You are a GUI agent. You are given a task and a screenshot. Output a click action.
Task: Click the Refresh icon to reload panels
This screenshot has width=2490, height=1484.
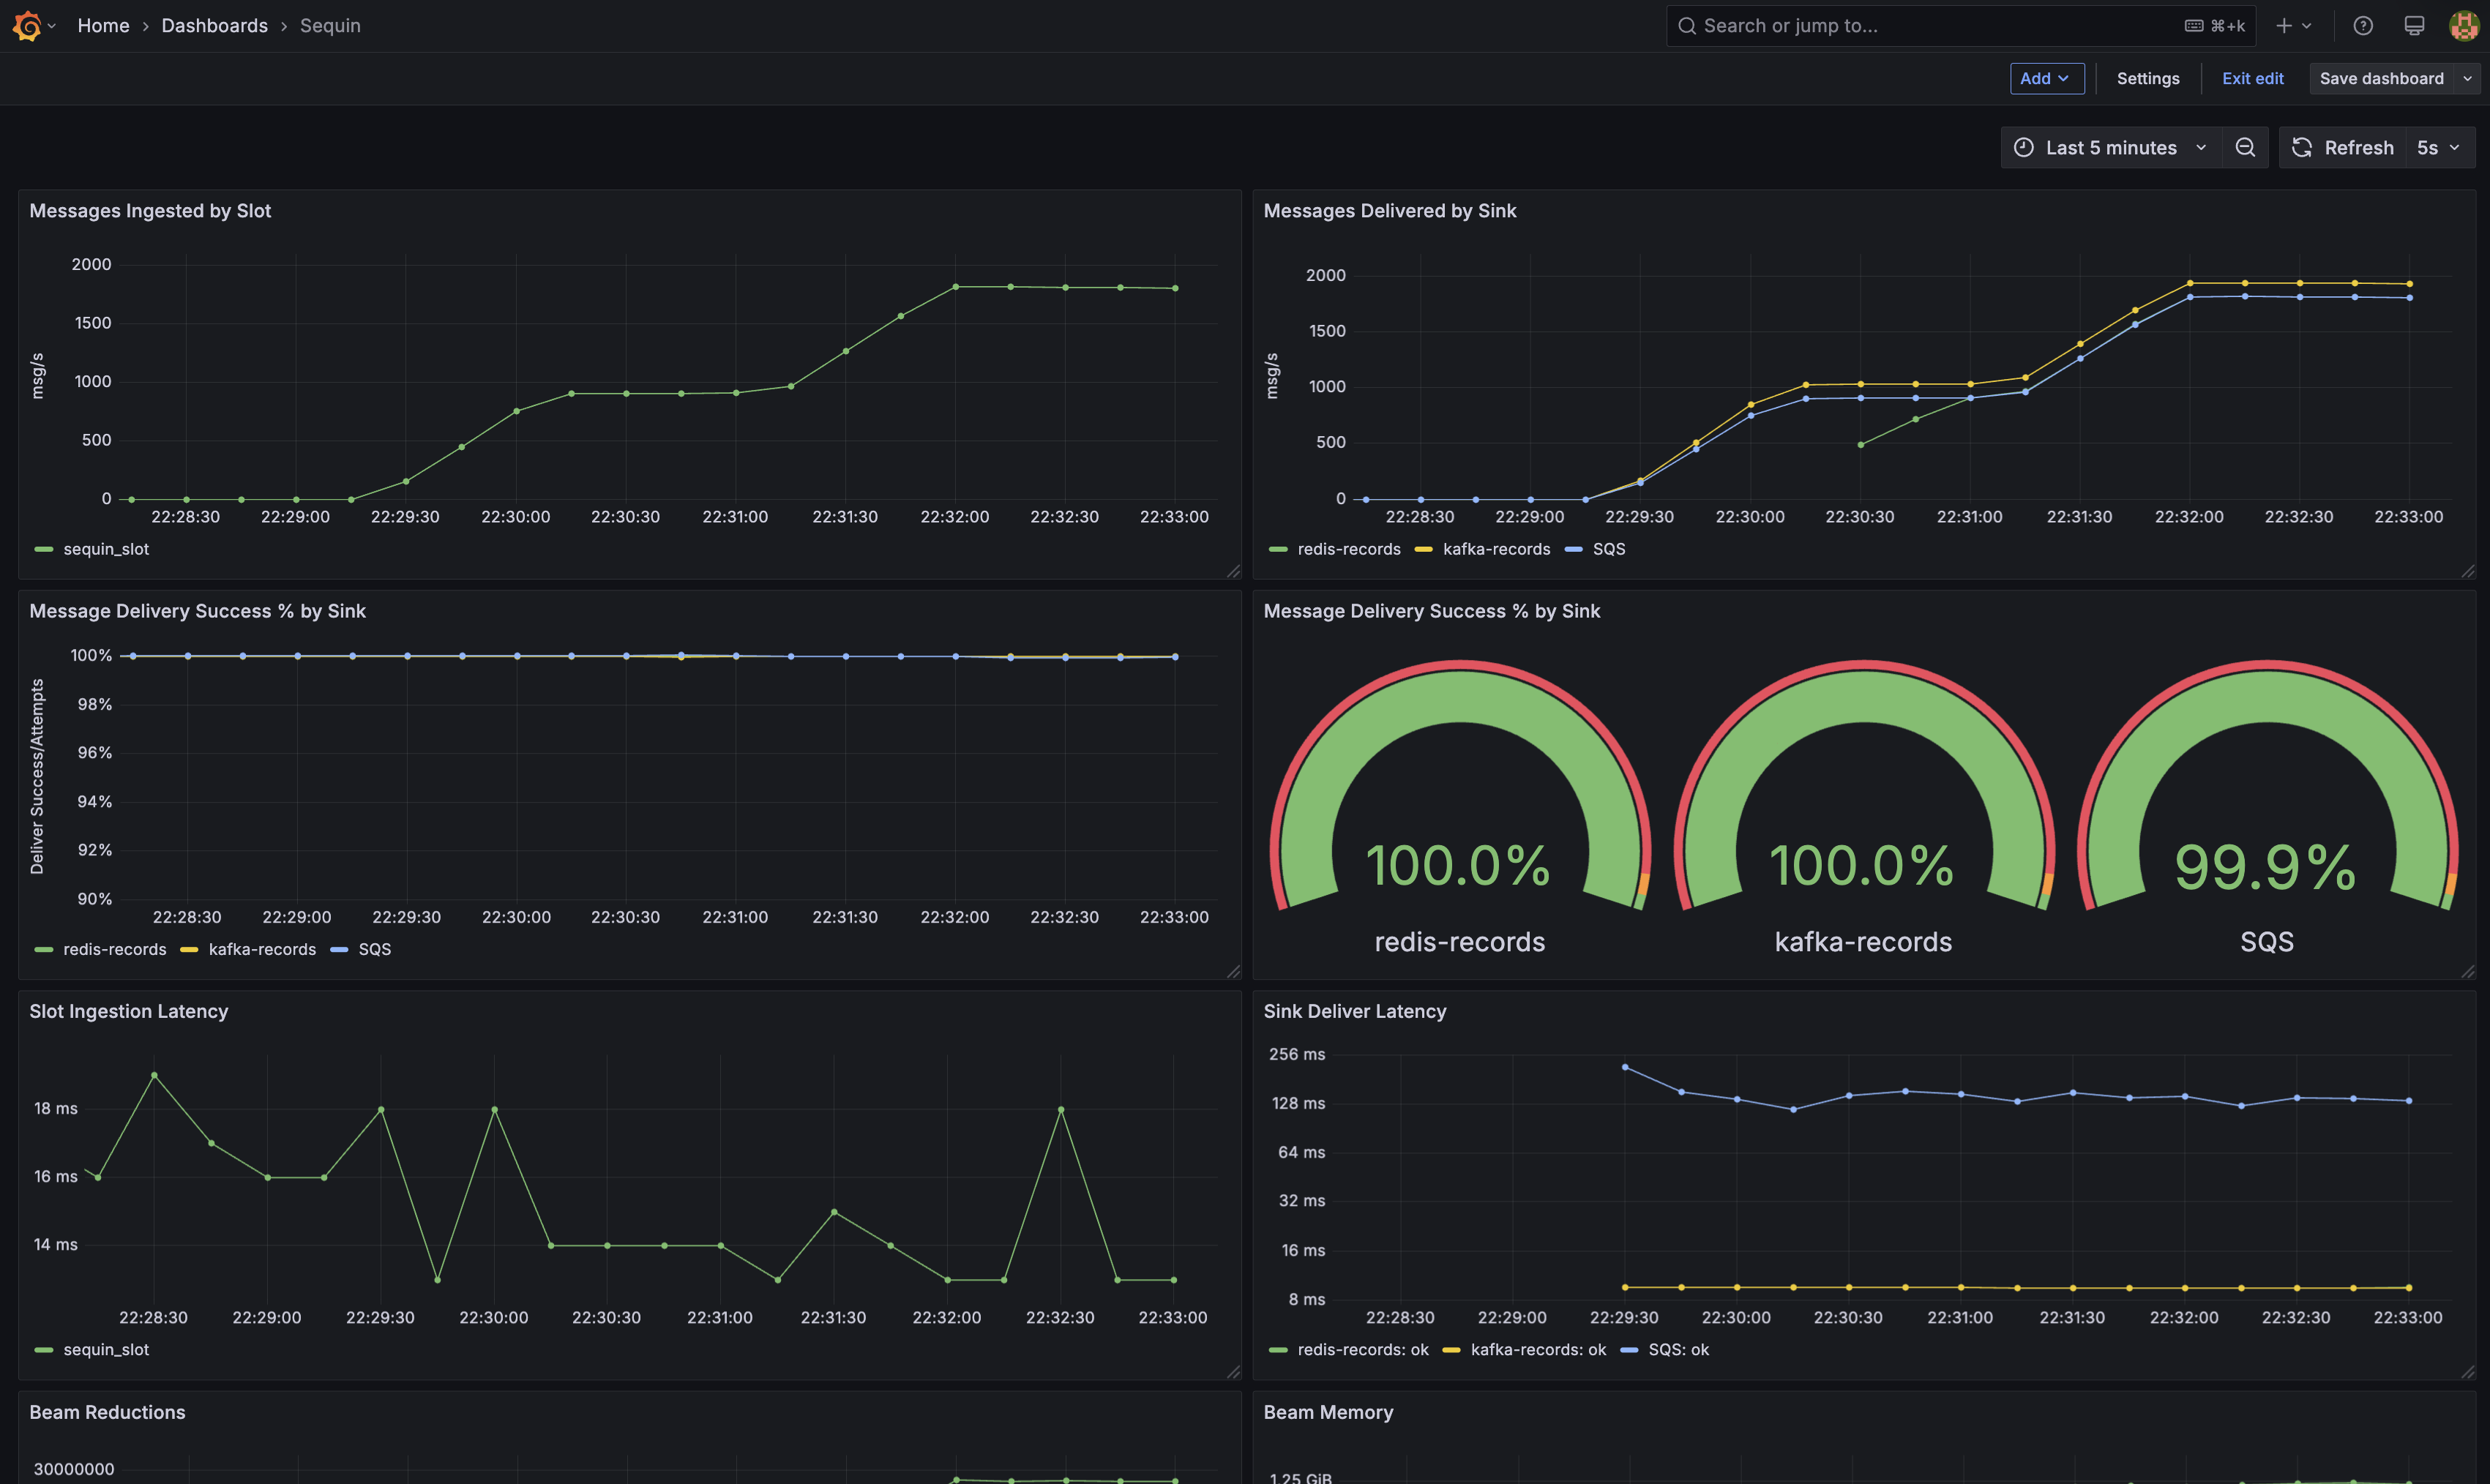click(x=2303, y=147)
